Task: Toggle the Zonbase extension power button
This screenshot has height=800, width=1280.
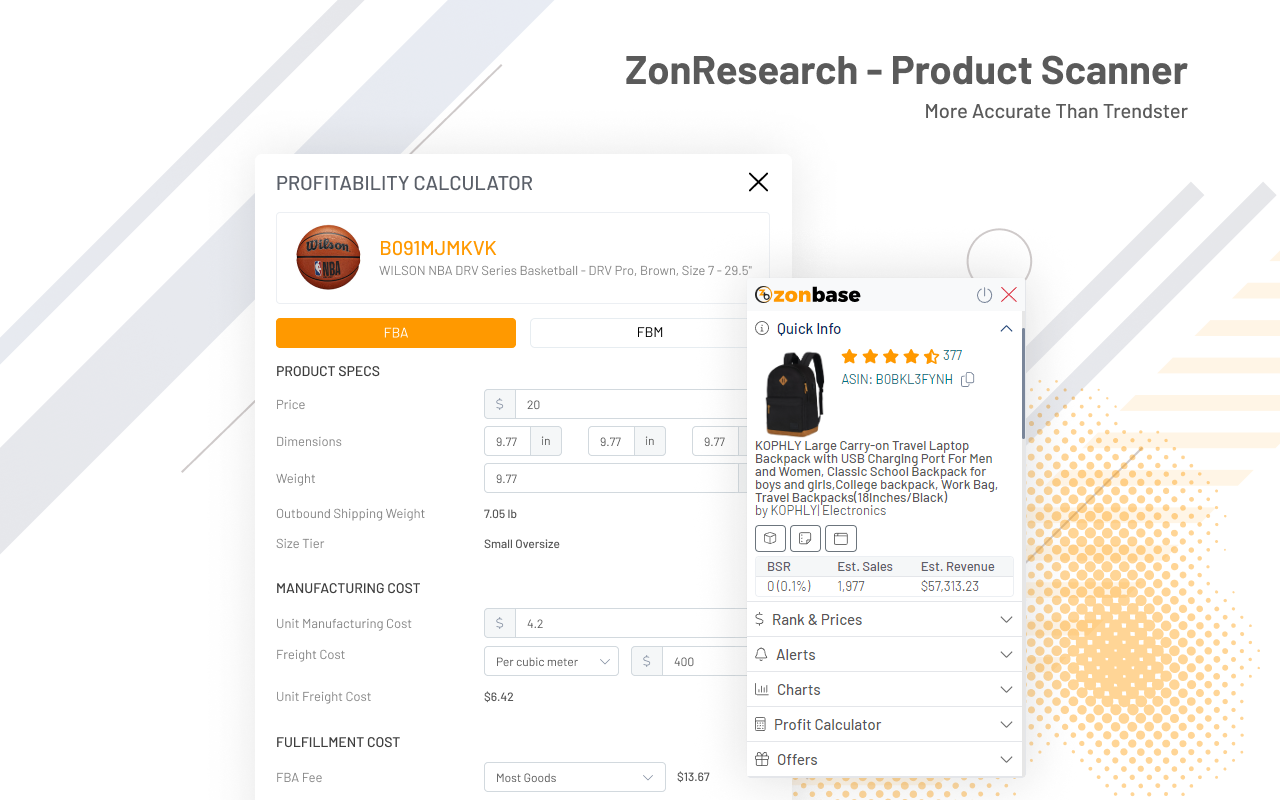Action: (x=984, y=294)
